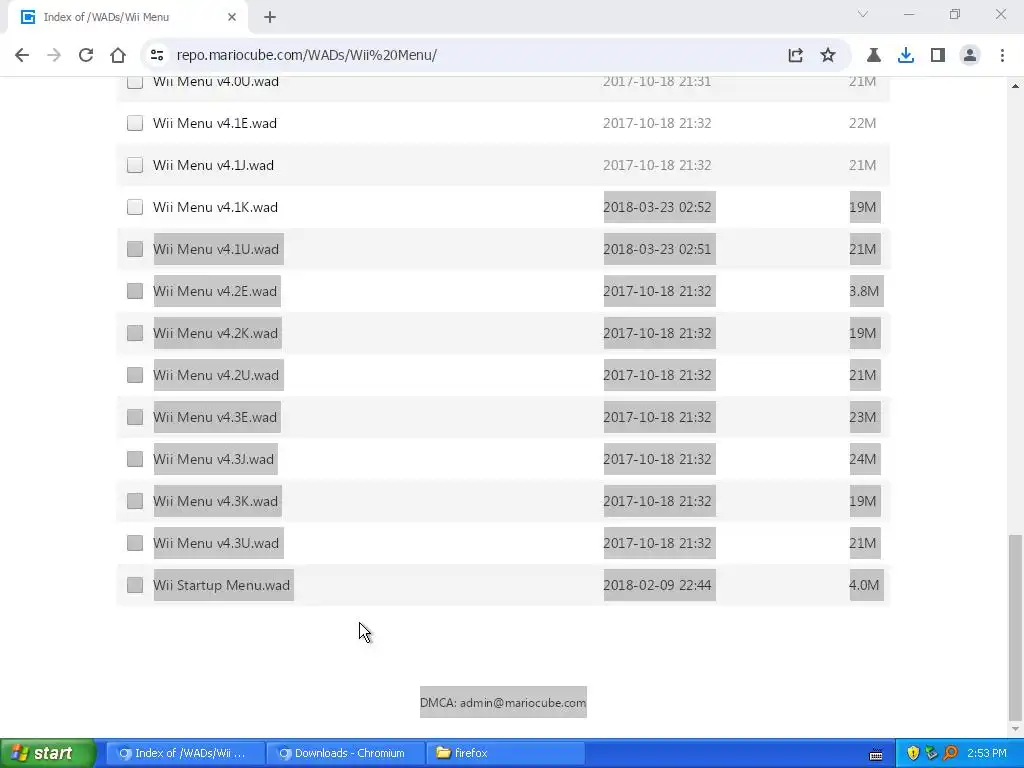
Task: Click the page vertical scrollbar thumb
Action: 1015,629
